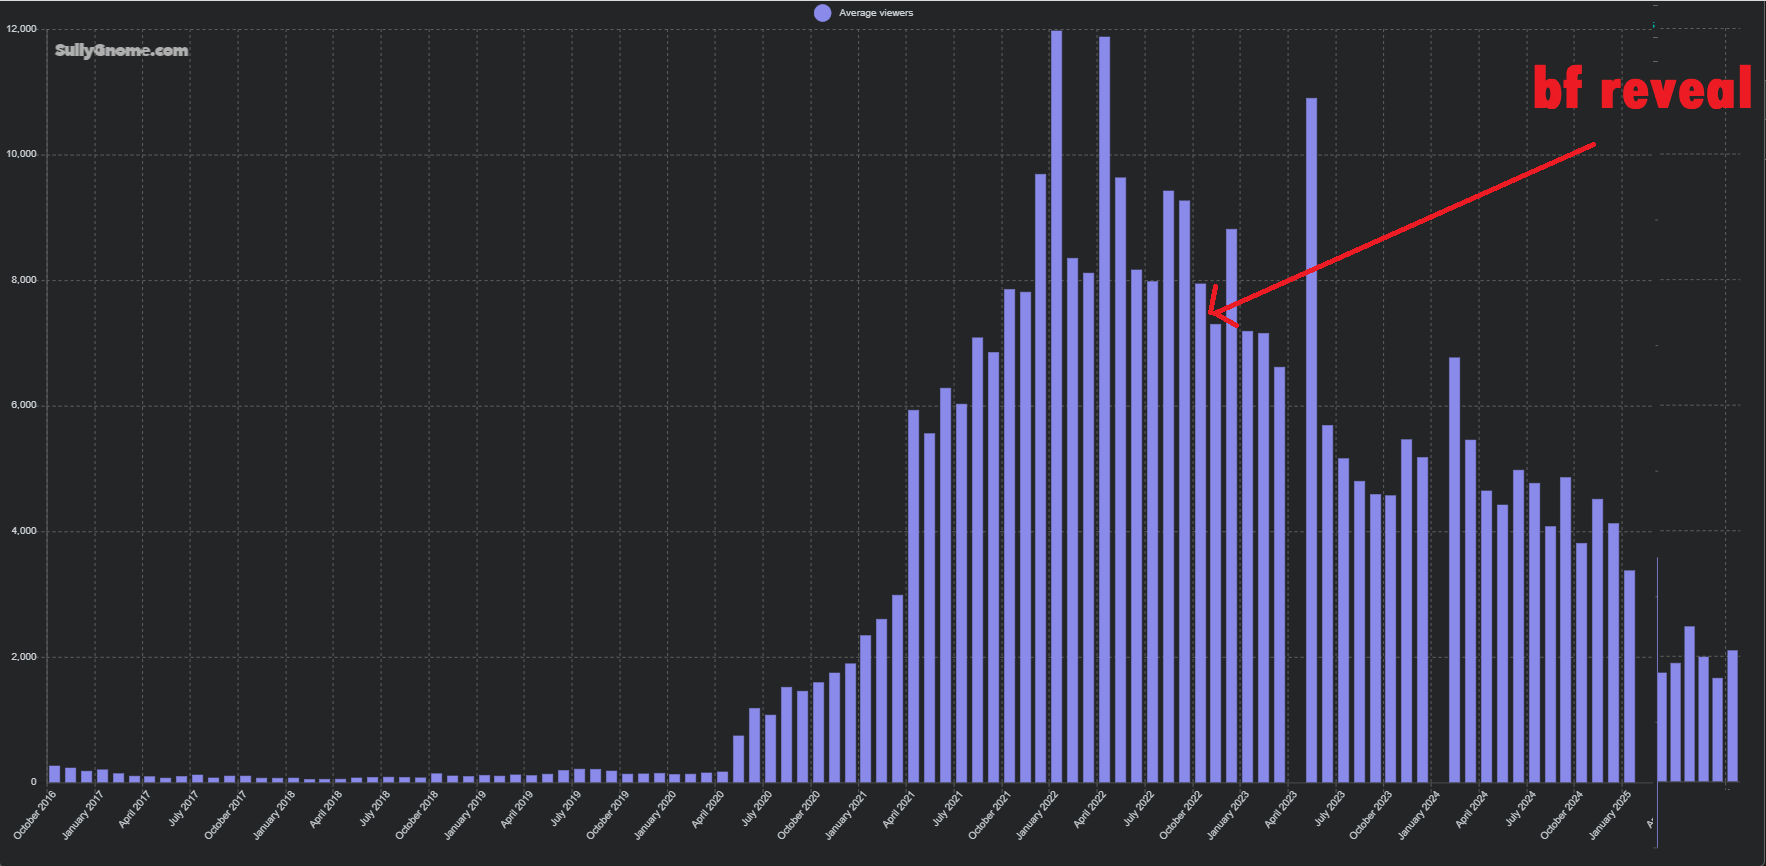Image resolution: width=1766 pixels, height=866 pixels.
Task: Select the October 2022 average viewers bar
Action: click(1200, 533)
